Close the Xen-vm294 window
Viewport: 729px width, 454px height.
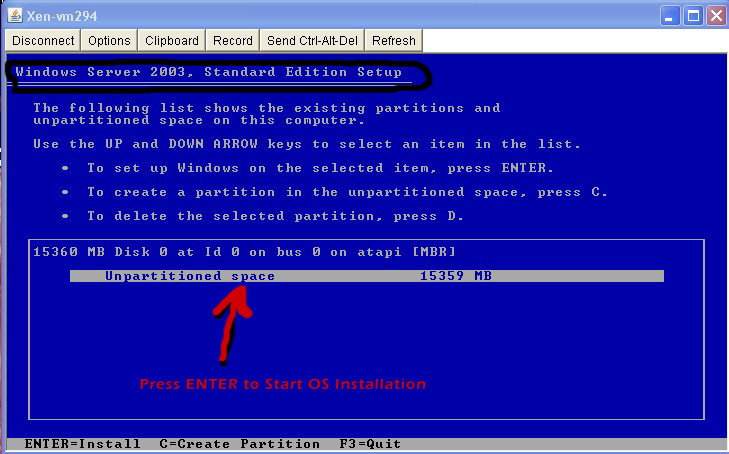point(717,17)
